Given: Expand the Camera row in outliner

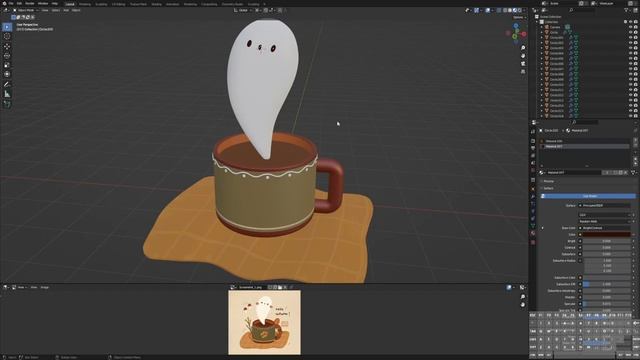Looking at the screenshot, I should point(542,27).
